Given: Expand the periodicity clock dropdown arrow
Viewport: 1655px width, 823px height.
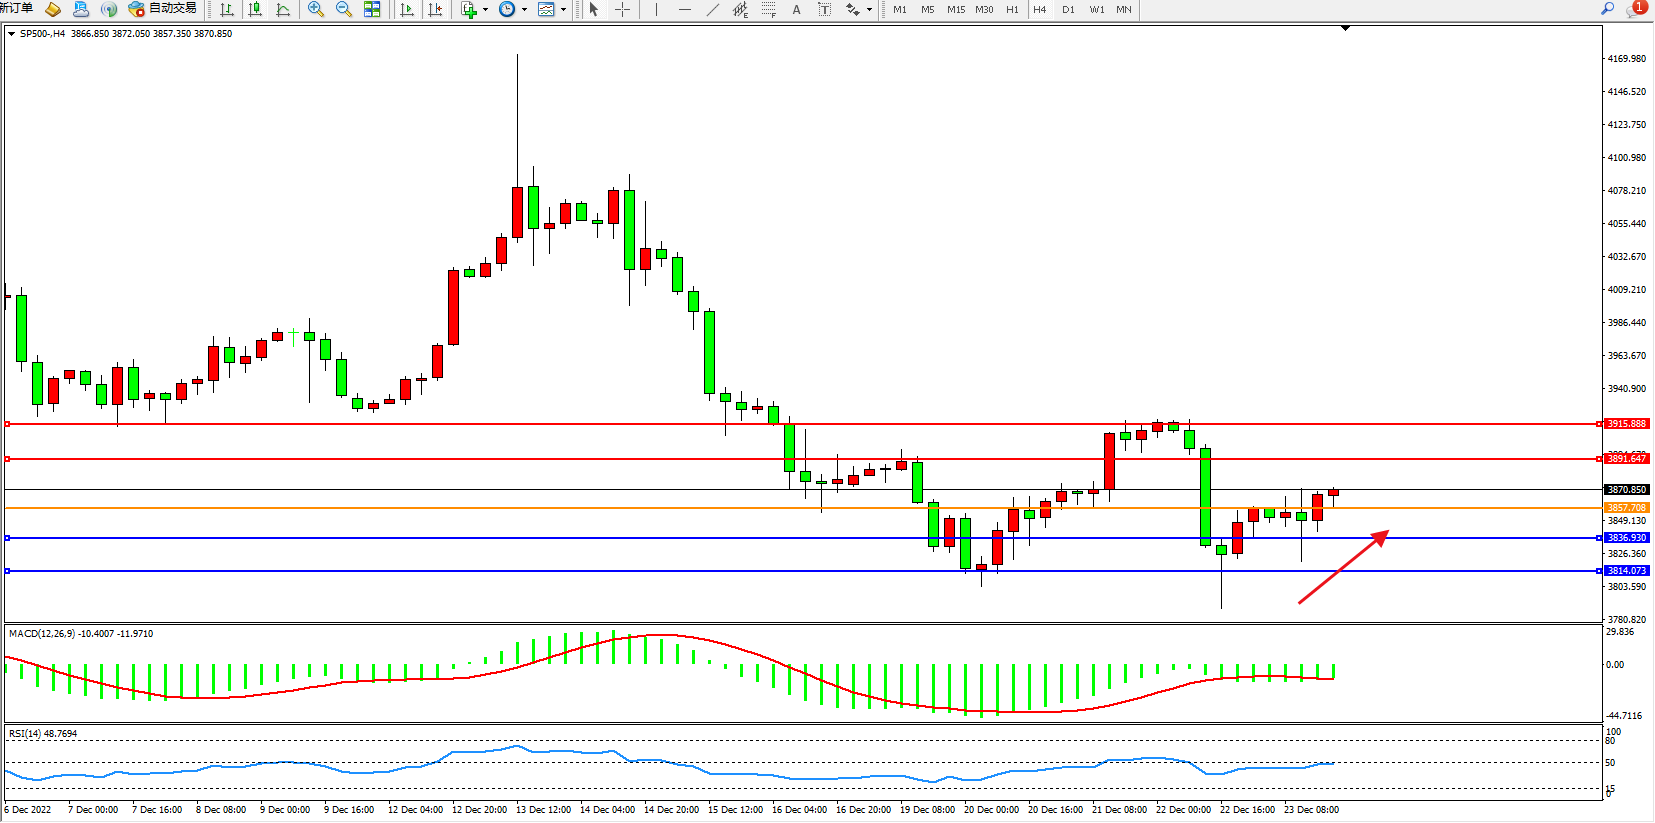Looking at the screenshot, I should pyautogui.click(x=524, y=10).
